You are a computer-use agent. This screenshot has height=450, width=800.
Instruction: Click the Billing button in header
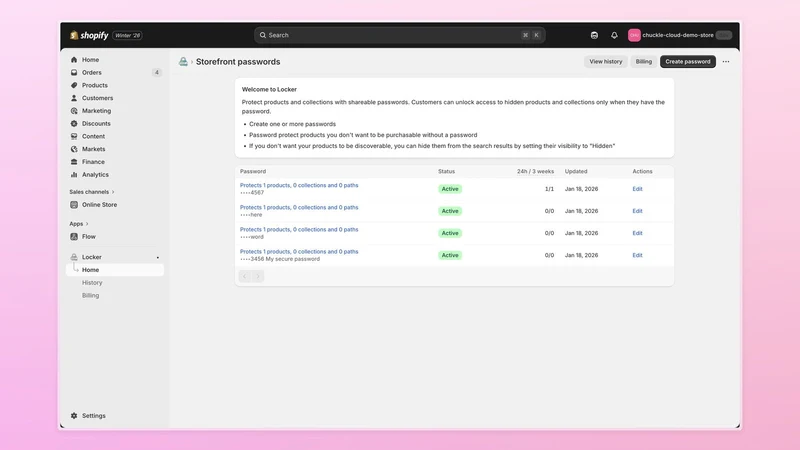point(644,62)
